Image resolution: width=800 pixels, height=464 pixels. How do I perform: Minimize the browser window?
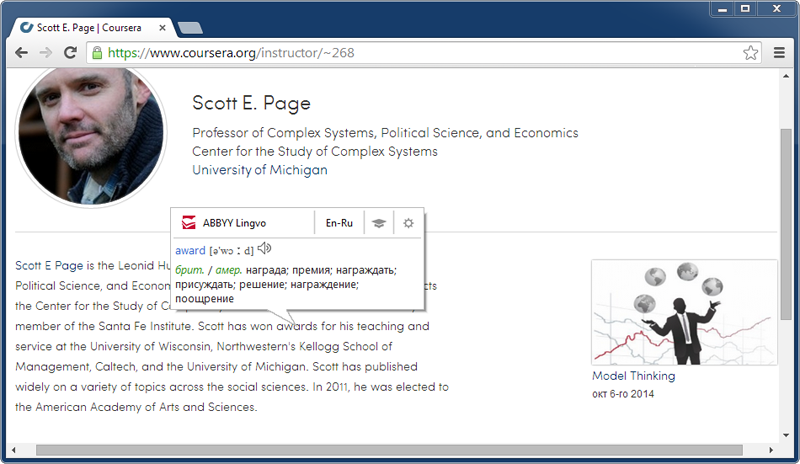point(722,9)
